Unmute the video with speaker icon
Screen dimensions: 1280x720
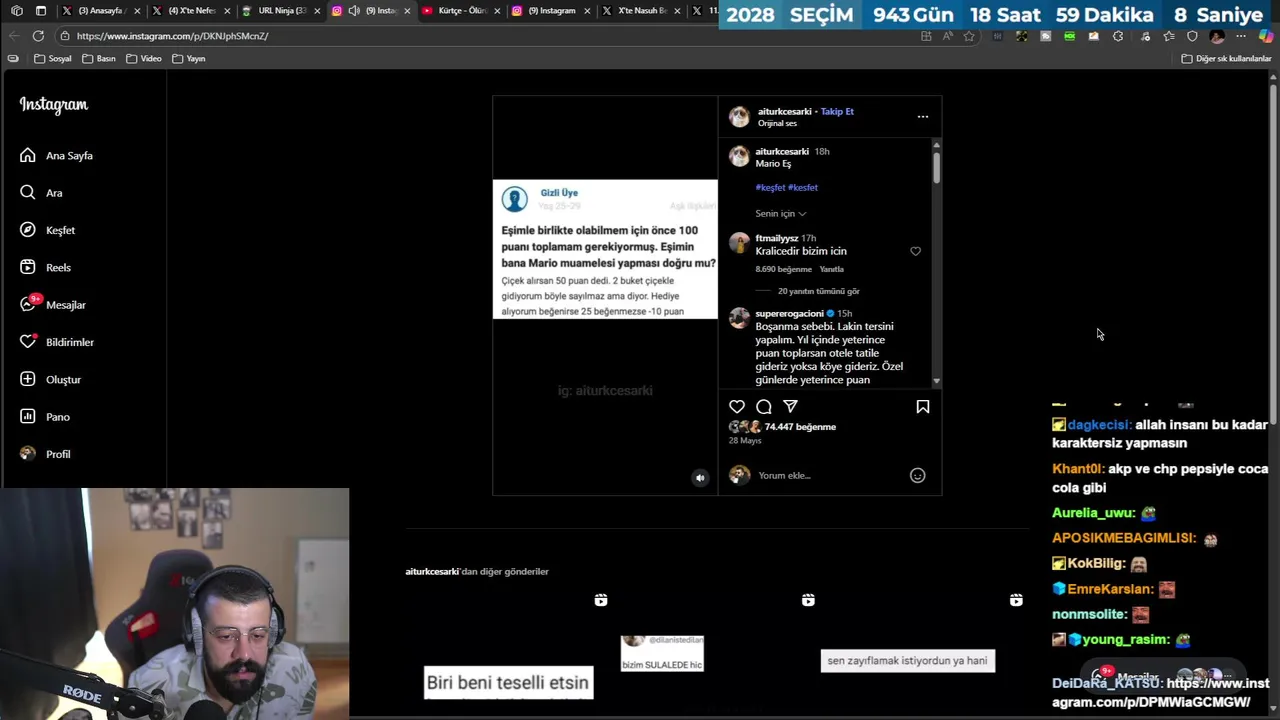pyautogui.click(x=700, y=478)
